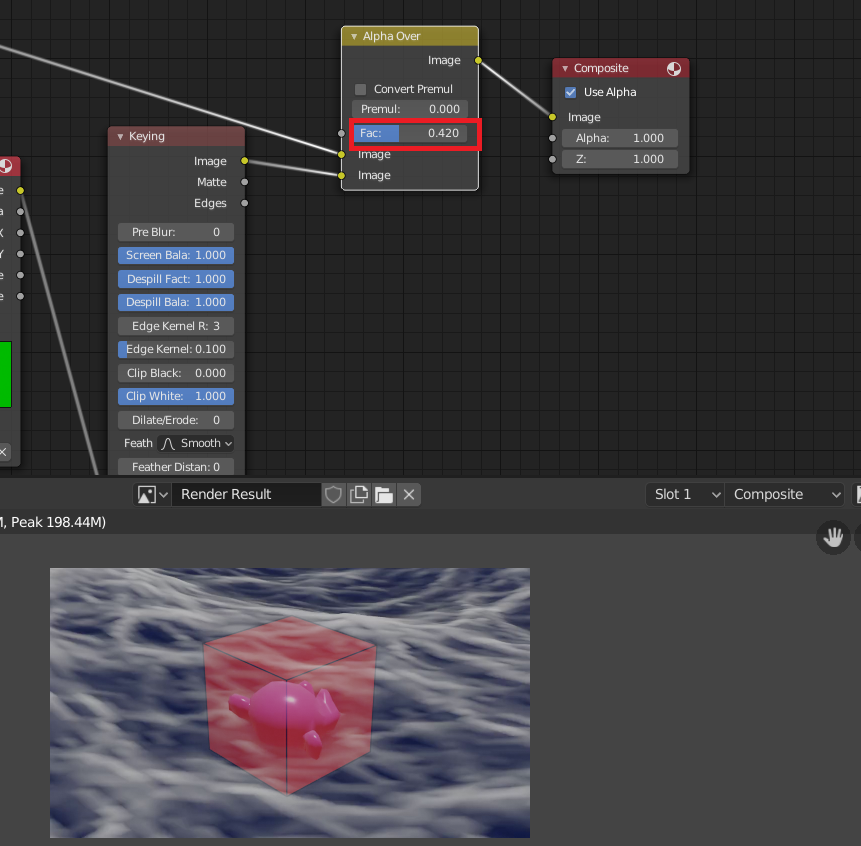The width and height of the screenshot is (861, 846).
Task: Click the X button on left node edge
Action: (3, 452)
